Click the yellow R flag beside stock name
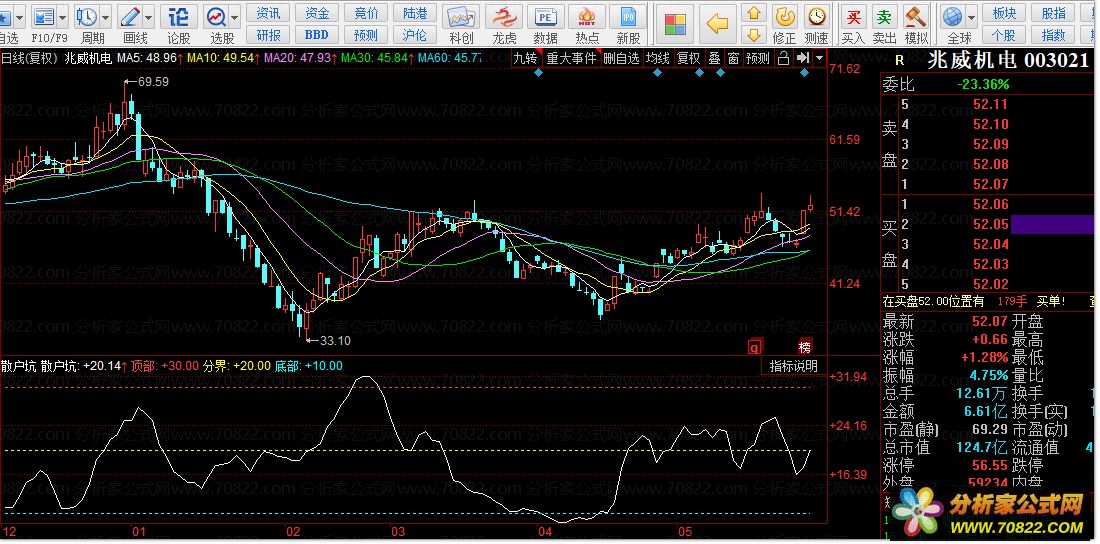 [x=900, y=61]
